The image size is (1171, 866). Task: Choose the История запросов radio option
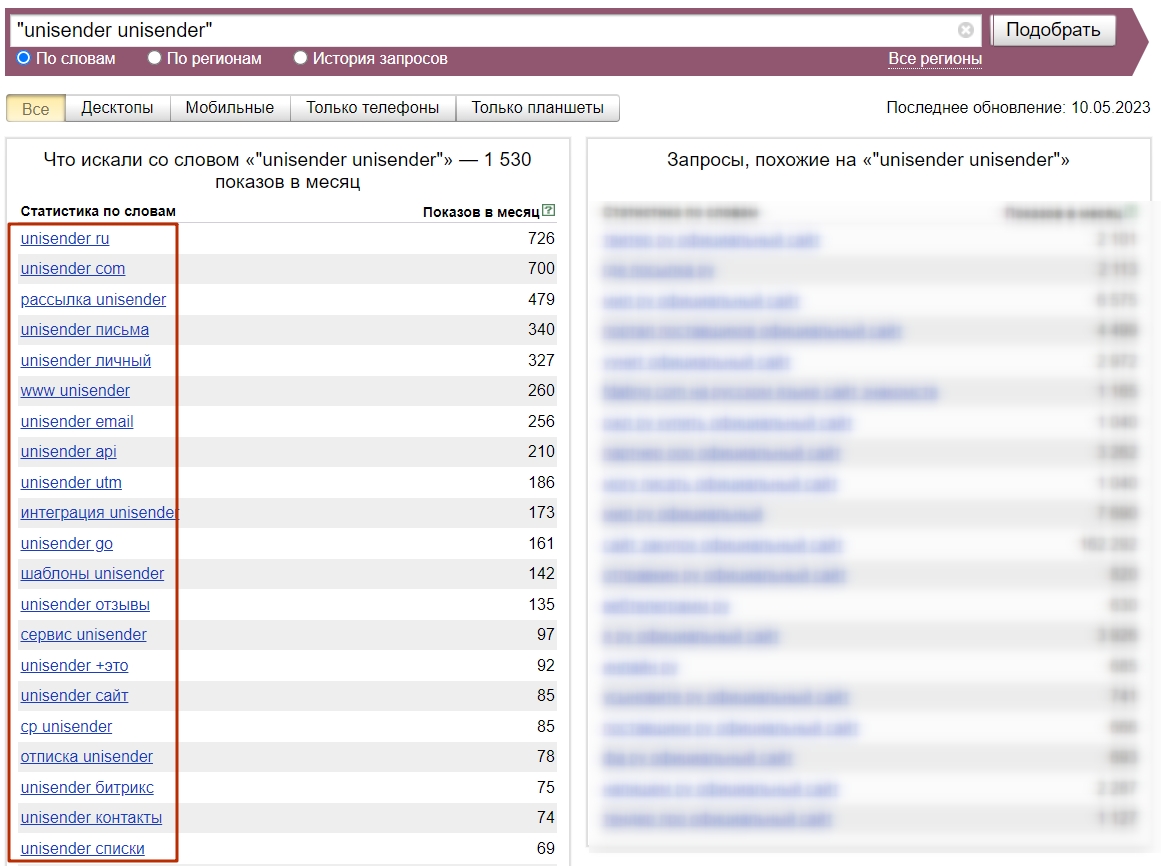tap(300, 58)
